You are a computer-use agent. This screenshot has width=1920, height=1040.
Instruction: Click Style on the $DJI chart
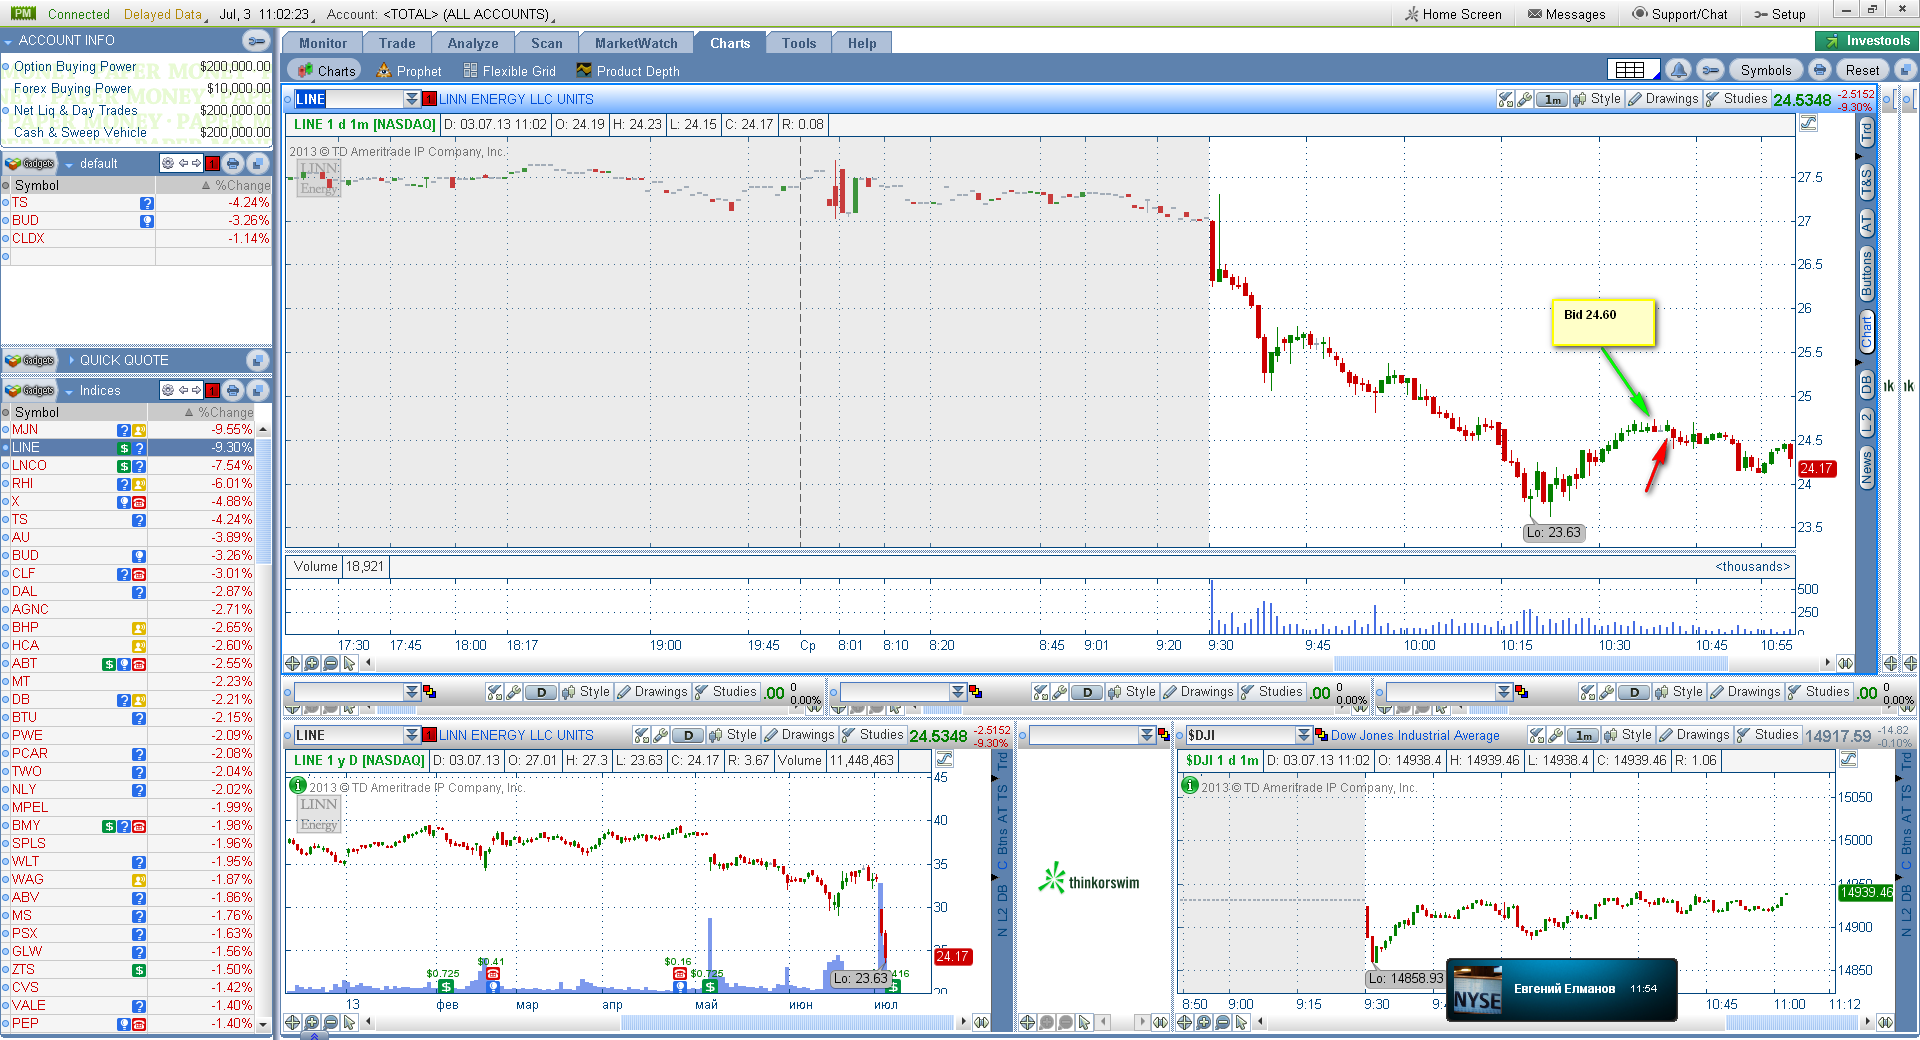coord(1627,735)
